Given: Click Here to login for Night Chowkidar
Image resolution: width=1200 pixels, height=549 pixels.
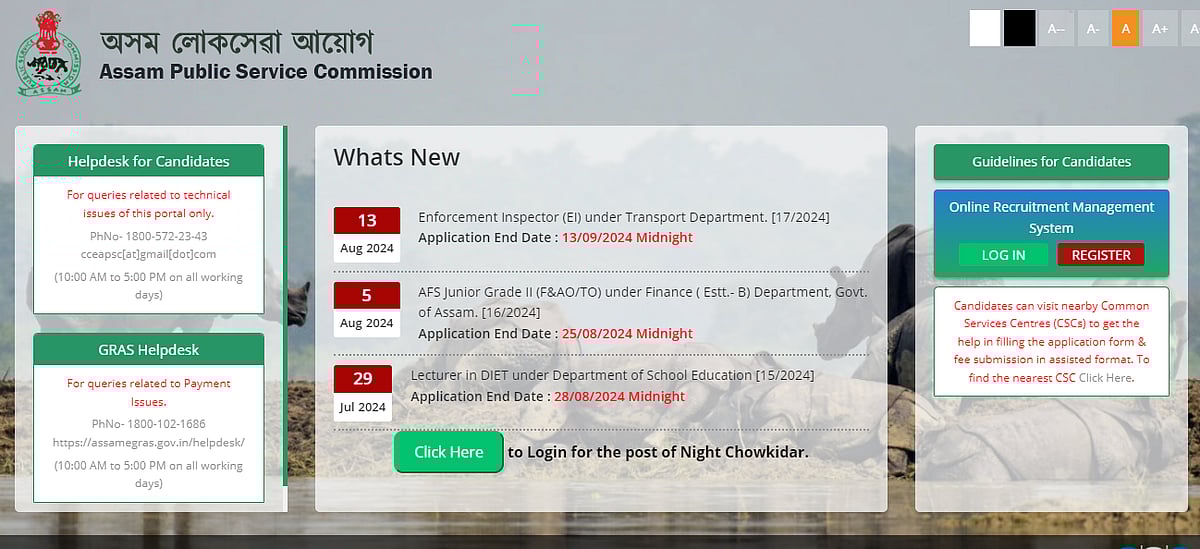Looking at the screenshot, I should [448, 452].
